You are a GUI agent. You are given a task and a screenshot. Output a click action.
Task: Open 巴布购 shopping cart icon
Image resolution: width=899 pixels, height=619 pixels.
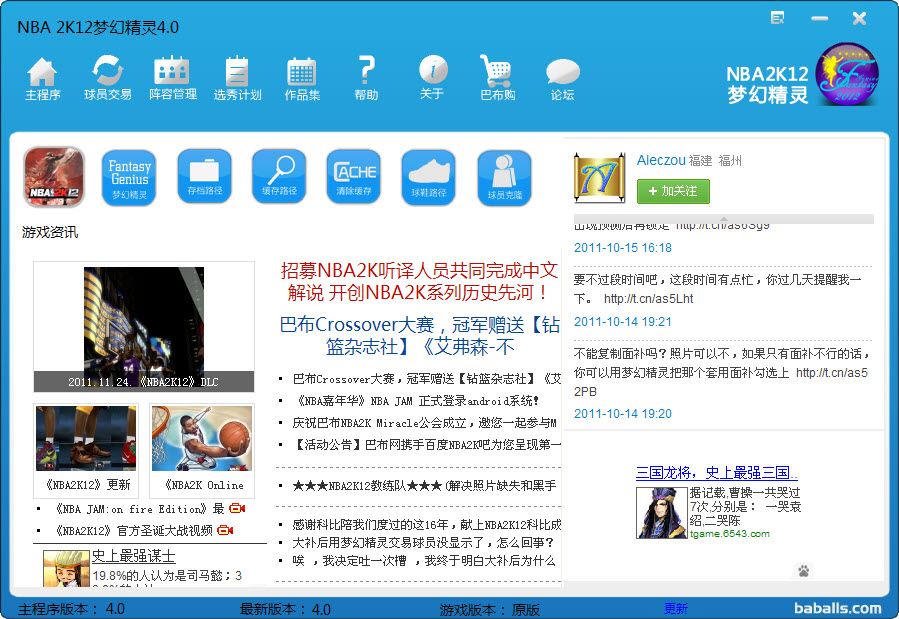coord(497,78)
